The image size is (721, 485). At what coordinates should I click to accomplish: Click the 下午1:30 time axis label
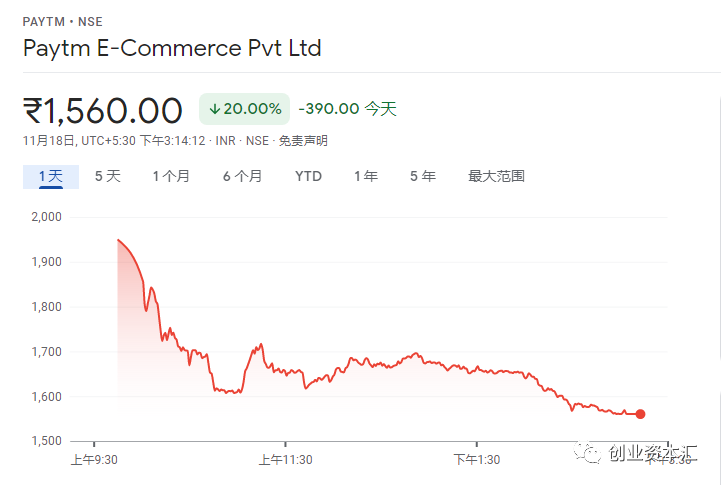tap(477, 460)
